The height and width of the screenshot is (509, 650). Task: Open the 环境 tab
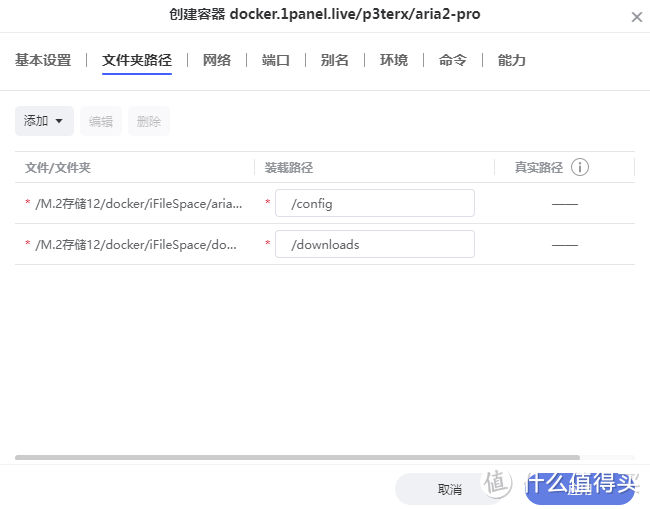(x=394, y=60)
